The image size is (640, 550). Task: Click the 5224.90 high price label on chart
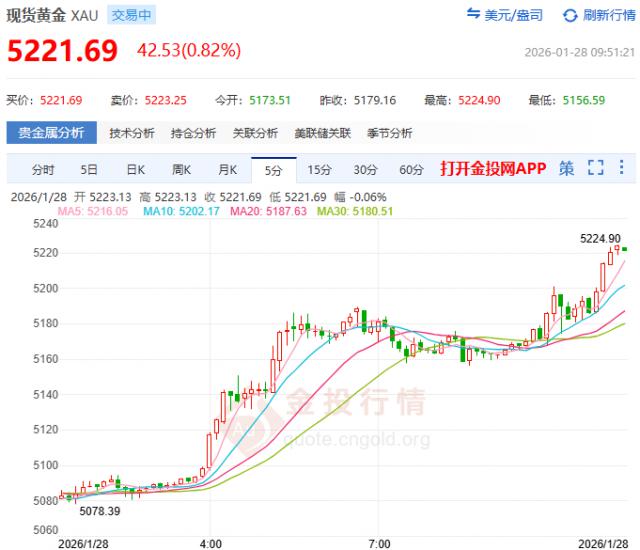pos(600,238)
